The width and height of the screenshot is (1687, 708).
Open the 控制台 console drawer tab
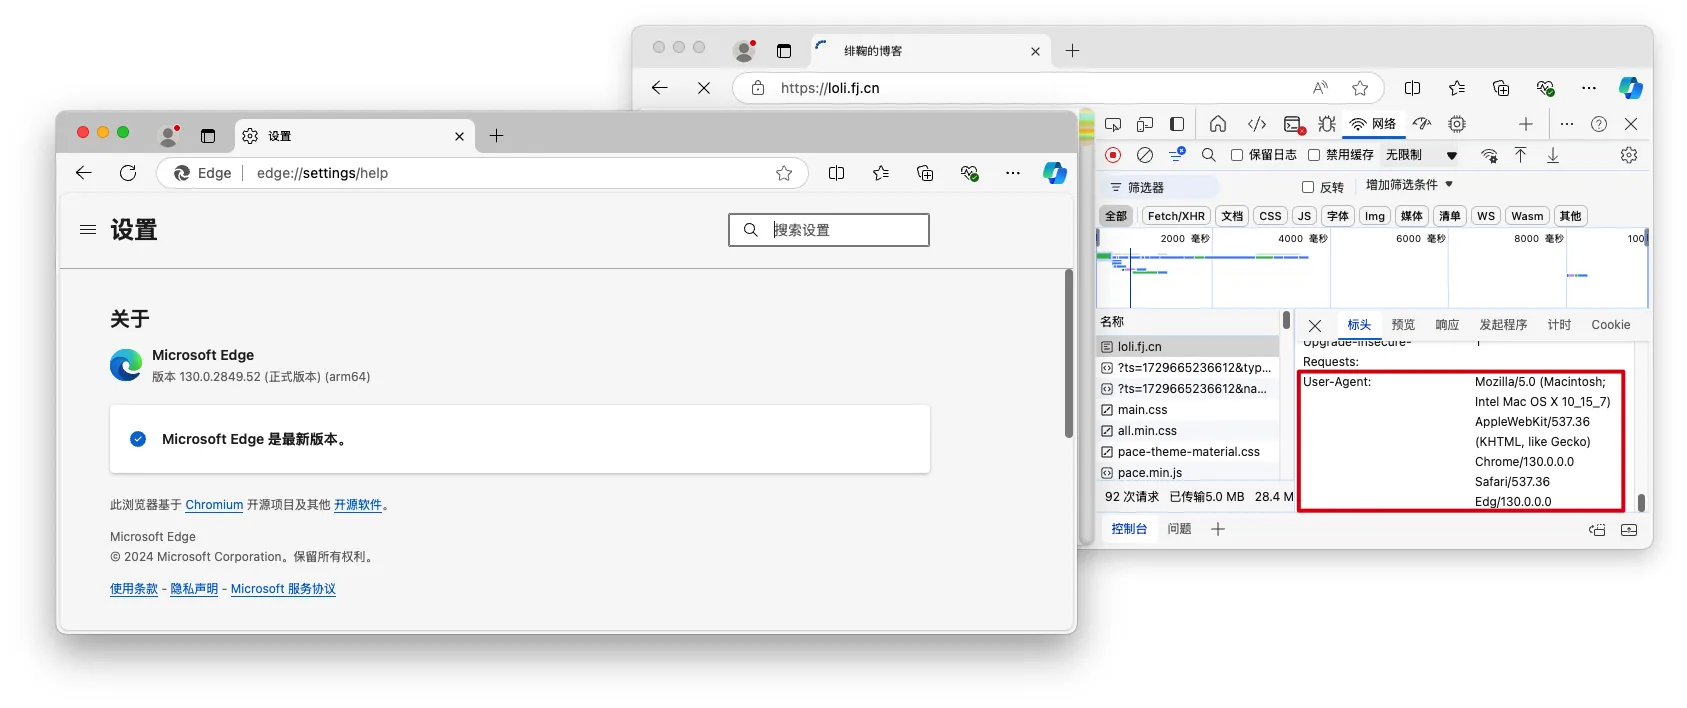tap(1129, 529)
